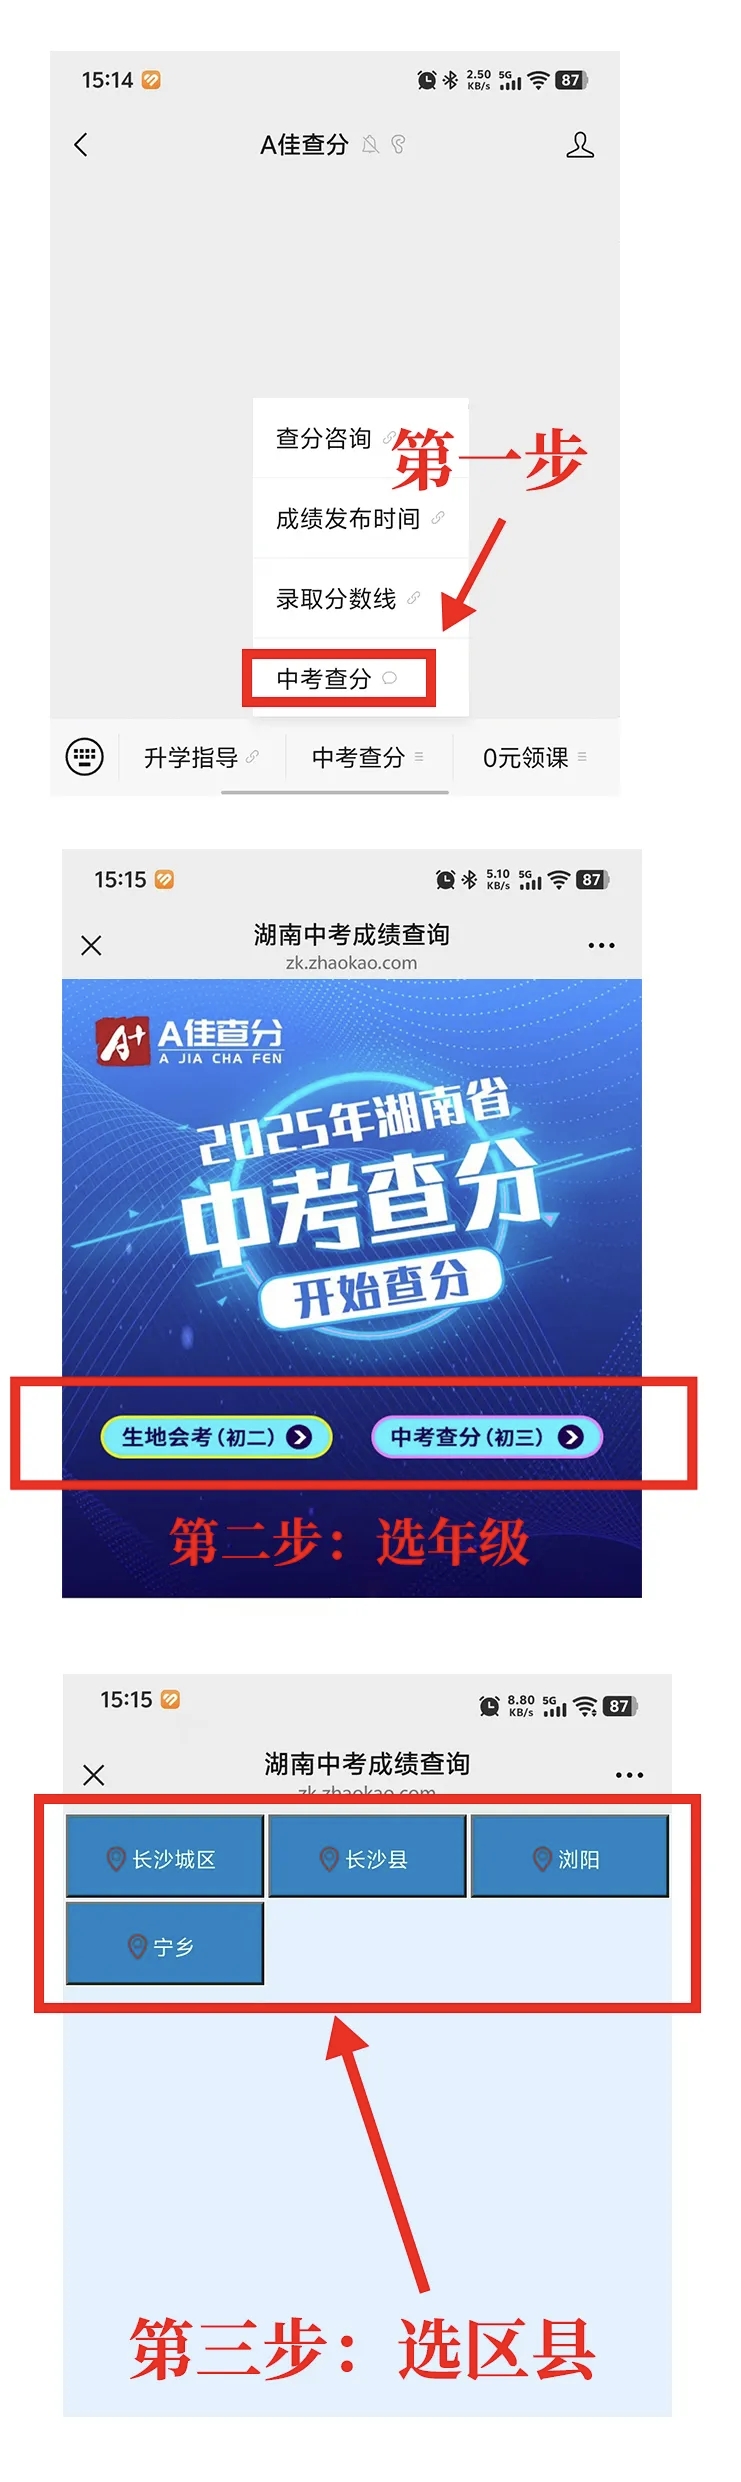Choose the 长沙县 district
741x2482 pixels.
click(x=367, y=1858)
